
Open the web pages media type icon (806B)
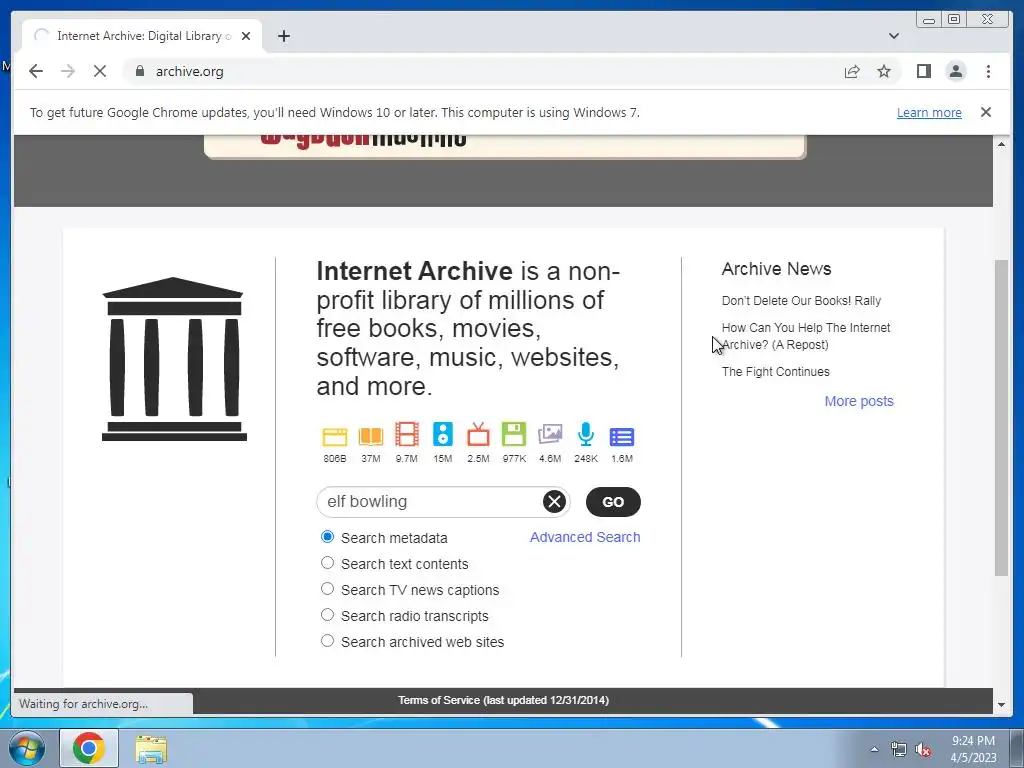[x=334, y=436]
